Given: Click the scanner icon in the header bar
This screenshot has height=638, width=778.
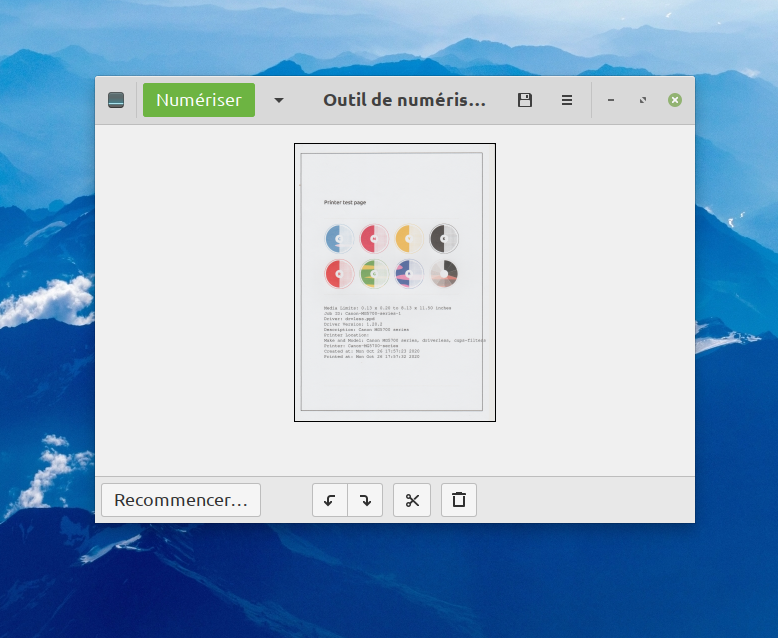Looking at the screenshot, I should [x=116, y=100].
